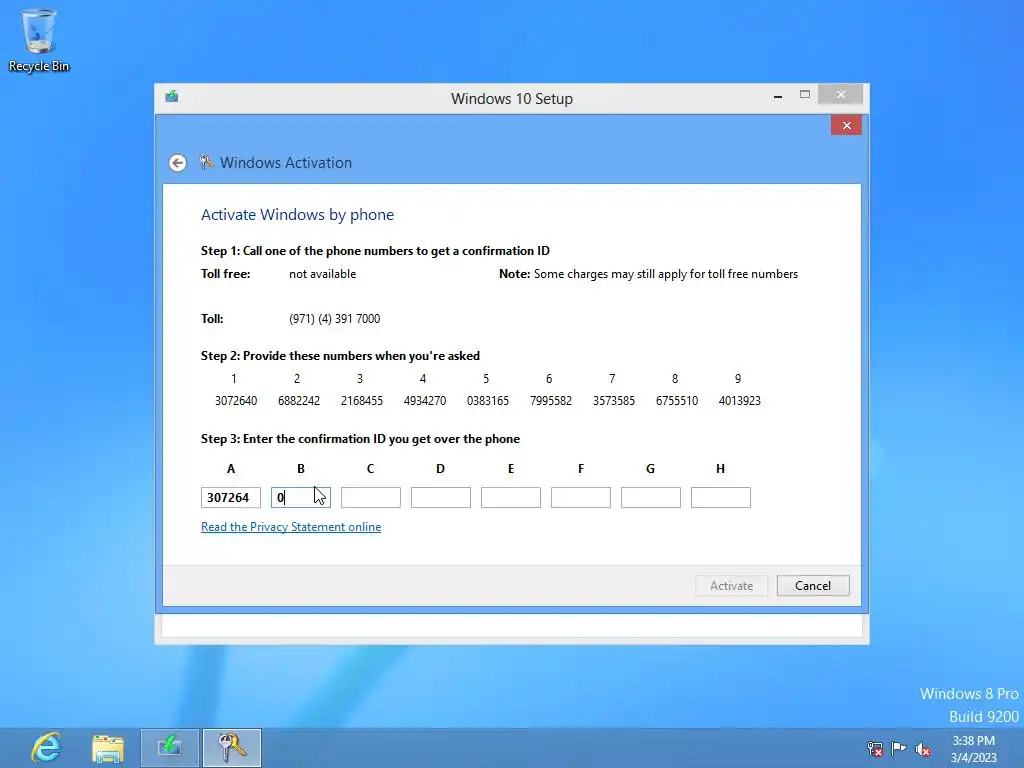Click installation ID group 4934270
The image size is (1024, 768).
pos(424,401)
